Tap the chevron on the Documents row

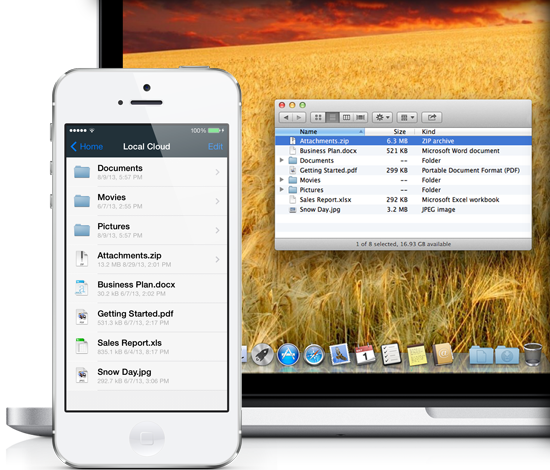click(x=217, y=172)
